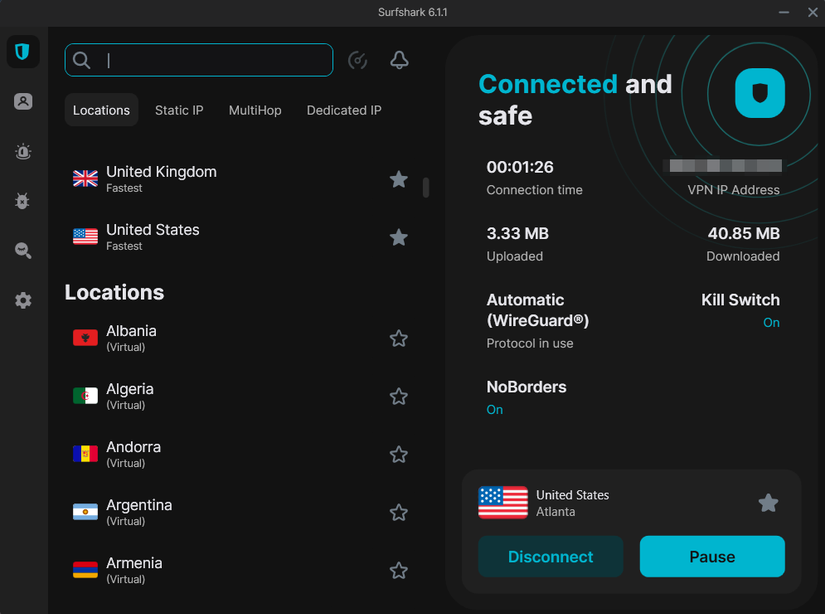Viewport: 825px width, 614px height.
Task: Click the Surfshark shield logo in sidebar
Action: pos(22,51)
